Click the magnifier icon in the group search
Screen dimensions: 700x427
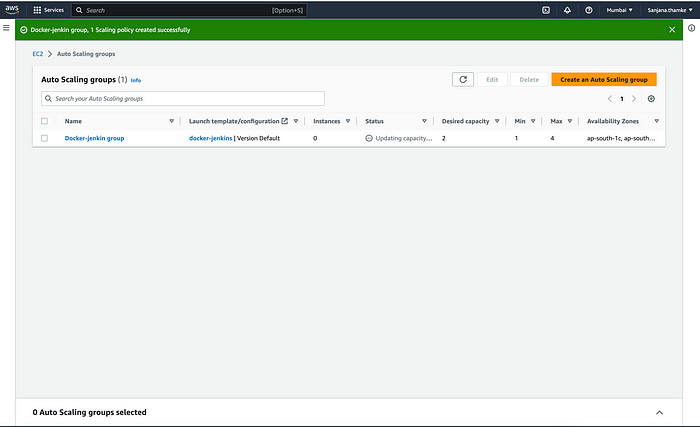(48, 98)
